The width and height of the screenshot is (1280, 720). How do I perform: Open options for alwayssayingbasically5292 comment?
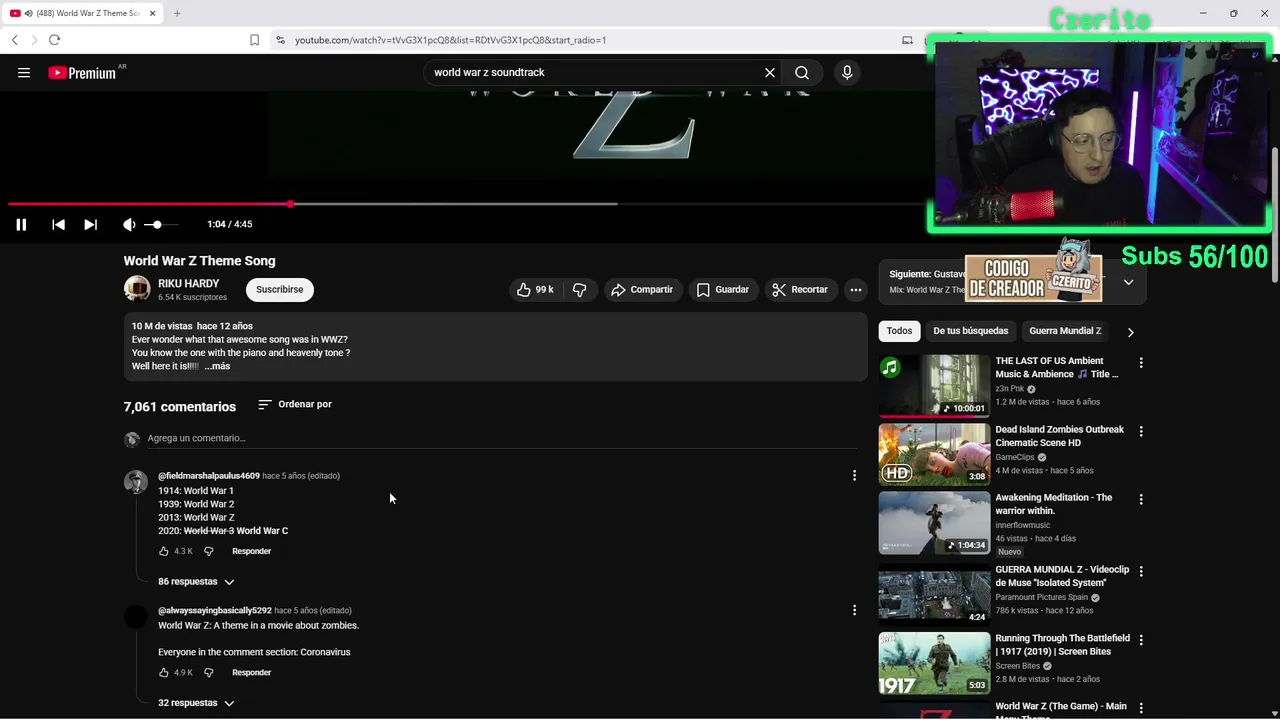[x=854, y=610]
